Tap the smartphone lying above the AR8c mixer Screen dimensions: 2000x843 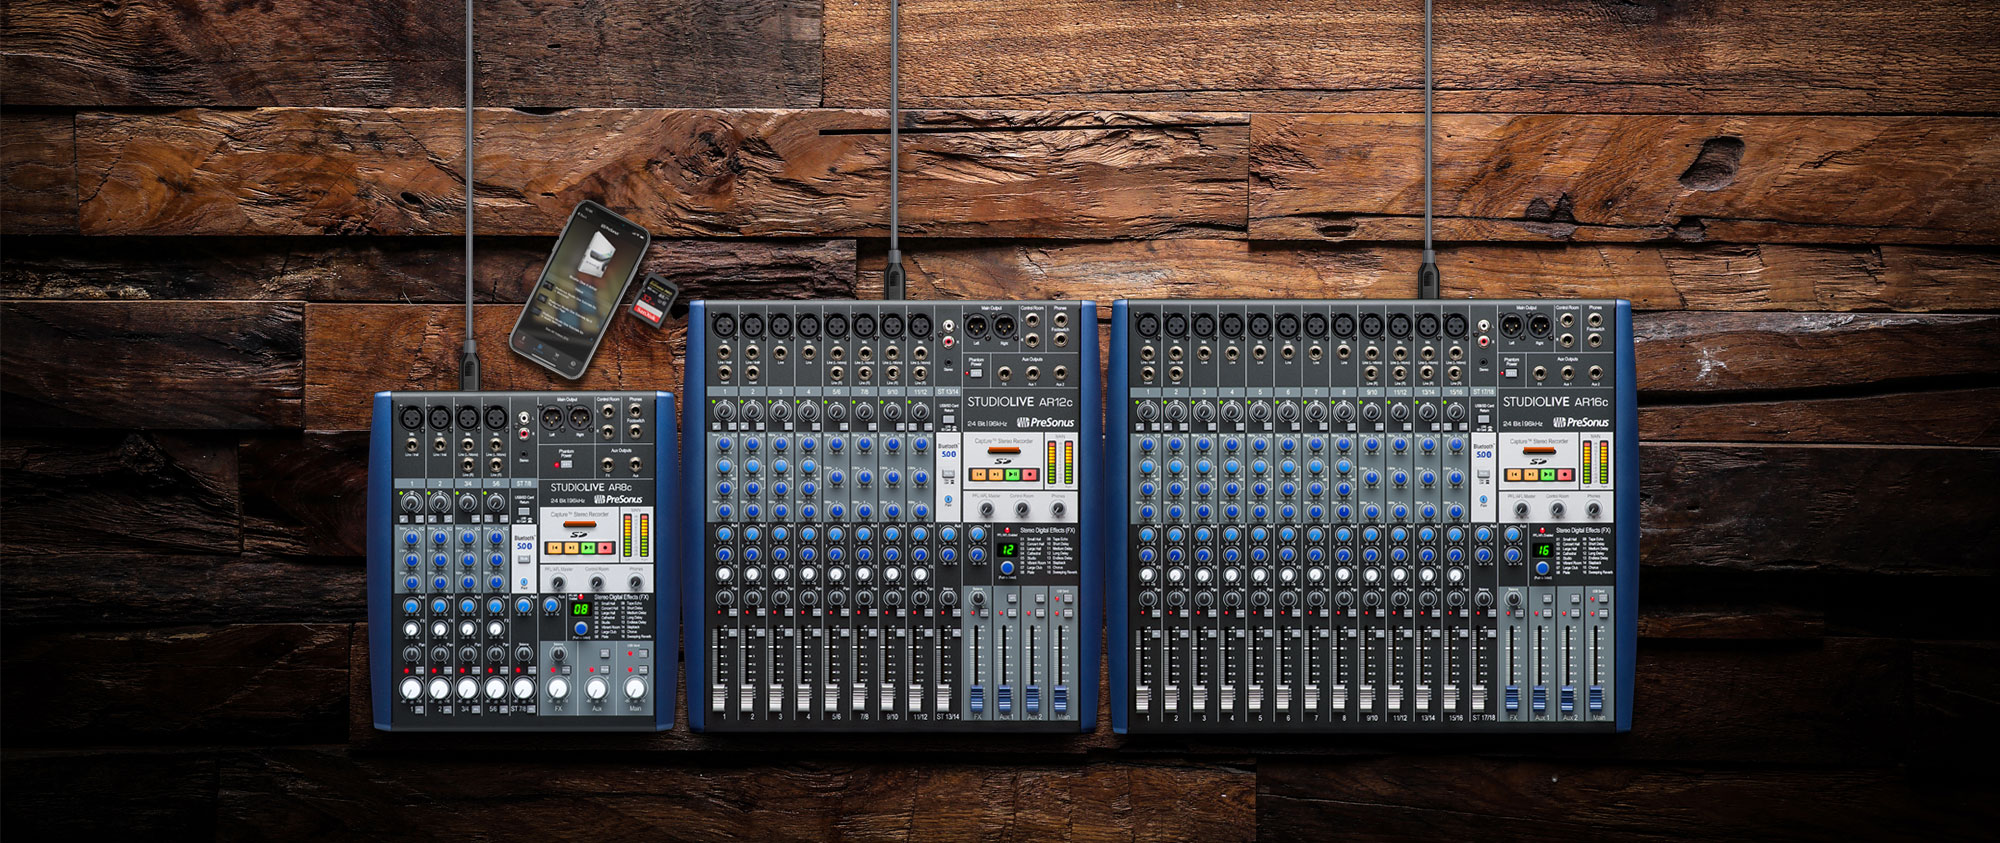pyautogui.click(x=580, y=289)
